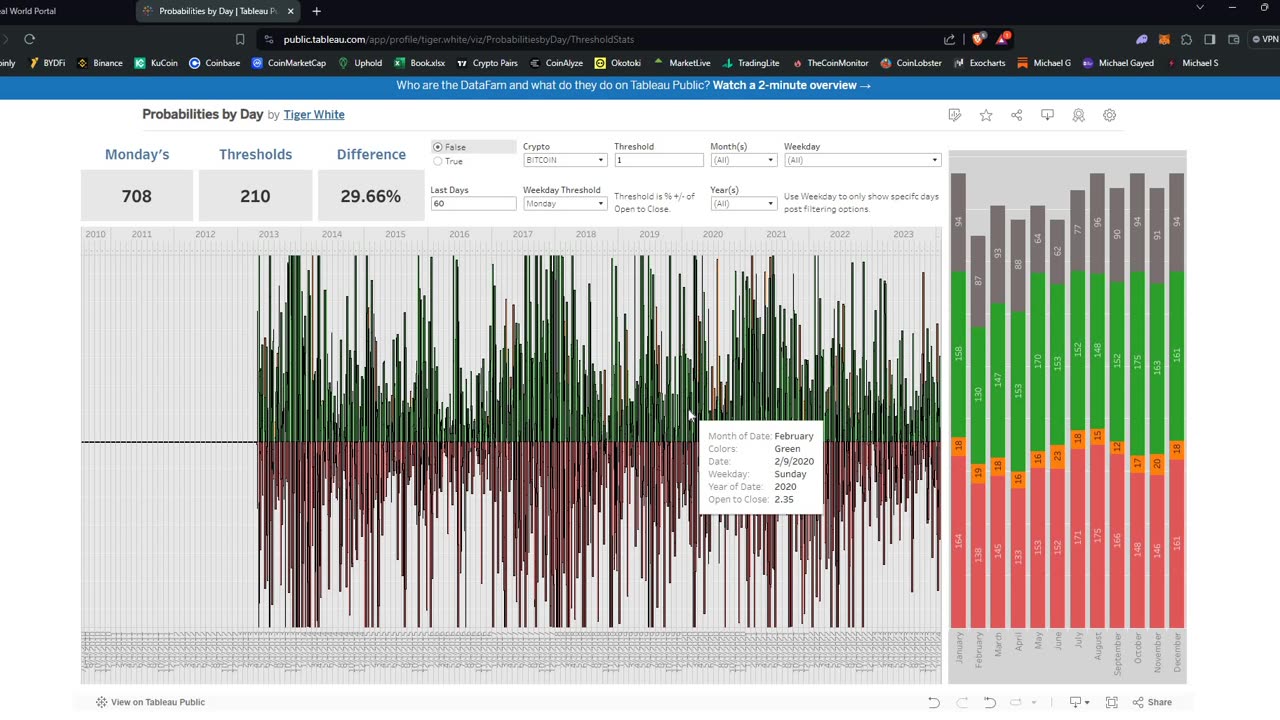Favorite the viz with star icon

point(986,115)
